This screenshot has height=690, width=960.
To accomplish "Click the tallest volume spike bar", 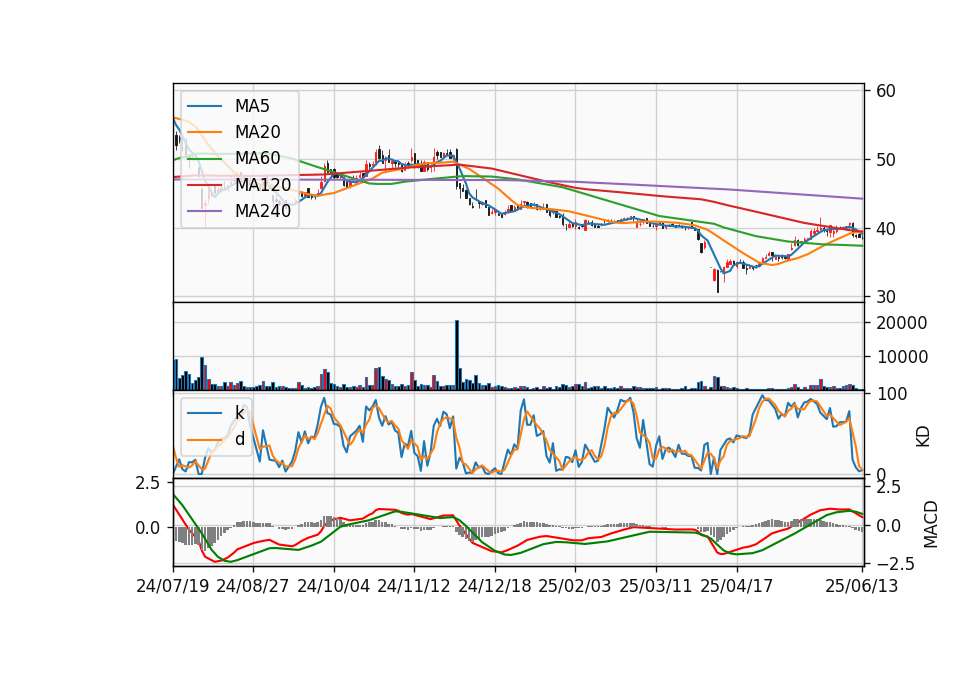I will (457, 354).
